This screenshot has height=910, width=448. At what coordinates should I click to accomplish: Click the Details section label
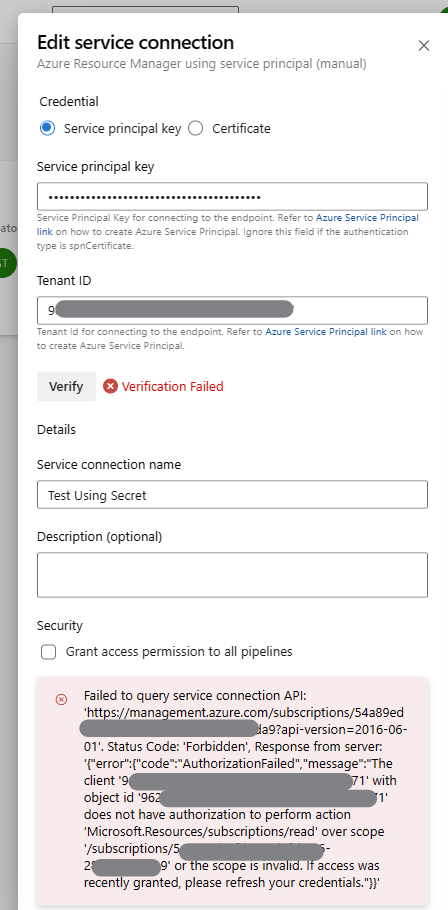coord(56,430)
